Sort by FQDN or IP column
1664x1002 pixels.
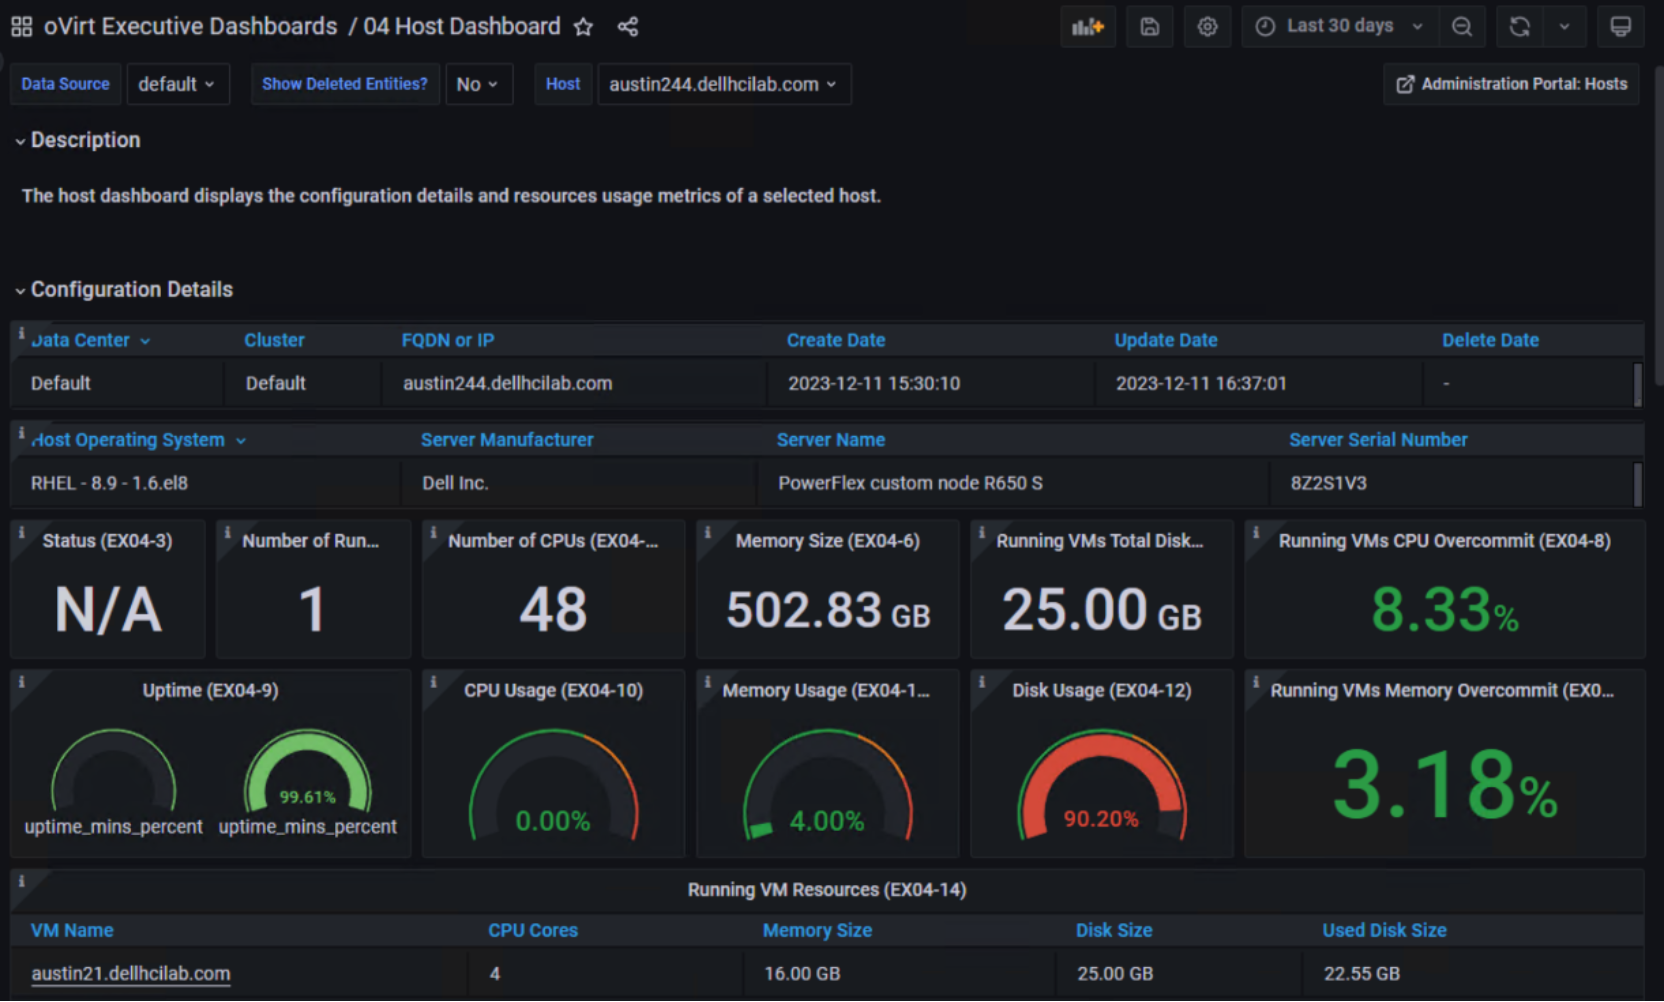coord(448,340)
